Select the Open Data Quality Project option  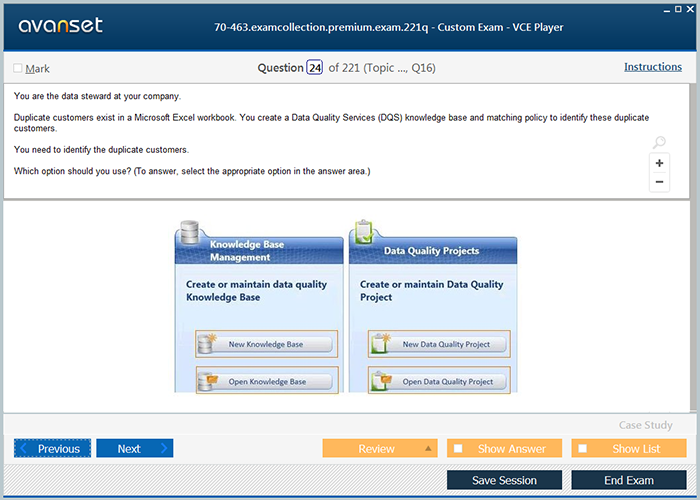tap(439, 380)
